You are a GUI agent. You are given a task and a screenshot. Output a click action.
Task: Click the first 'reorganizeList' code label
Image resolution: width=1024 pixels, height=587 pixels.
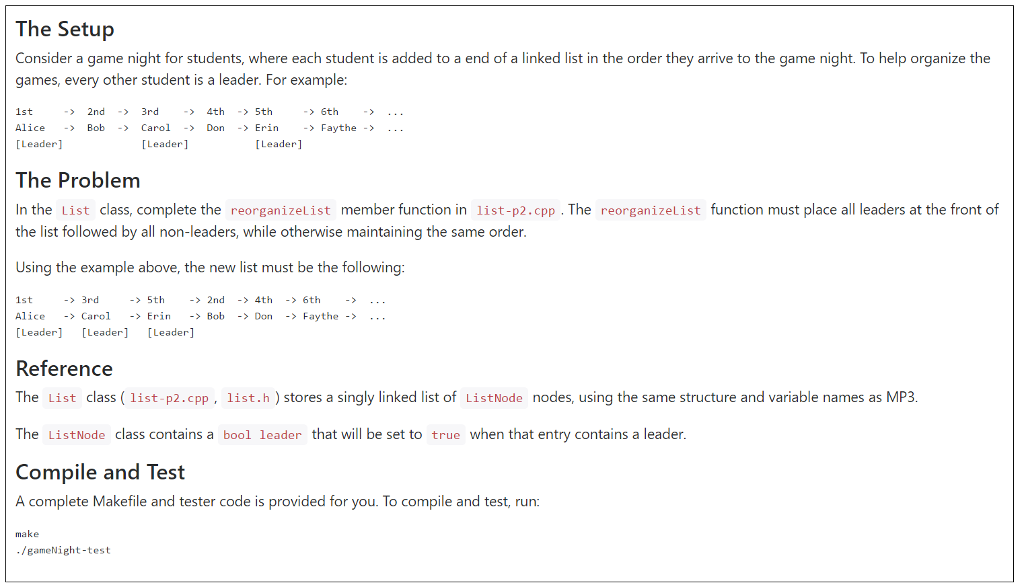pyautogui.click(x=281, y=210)
